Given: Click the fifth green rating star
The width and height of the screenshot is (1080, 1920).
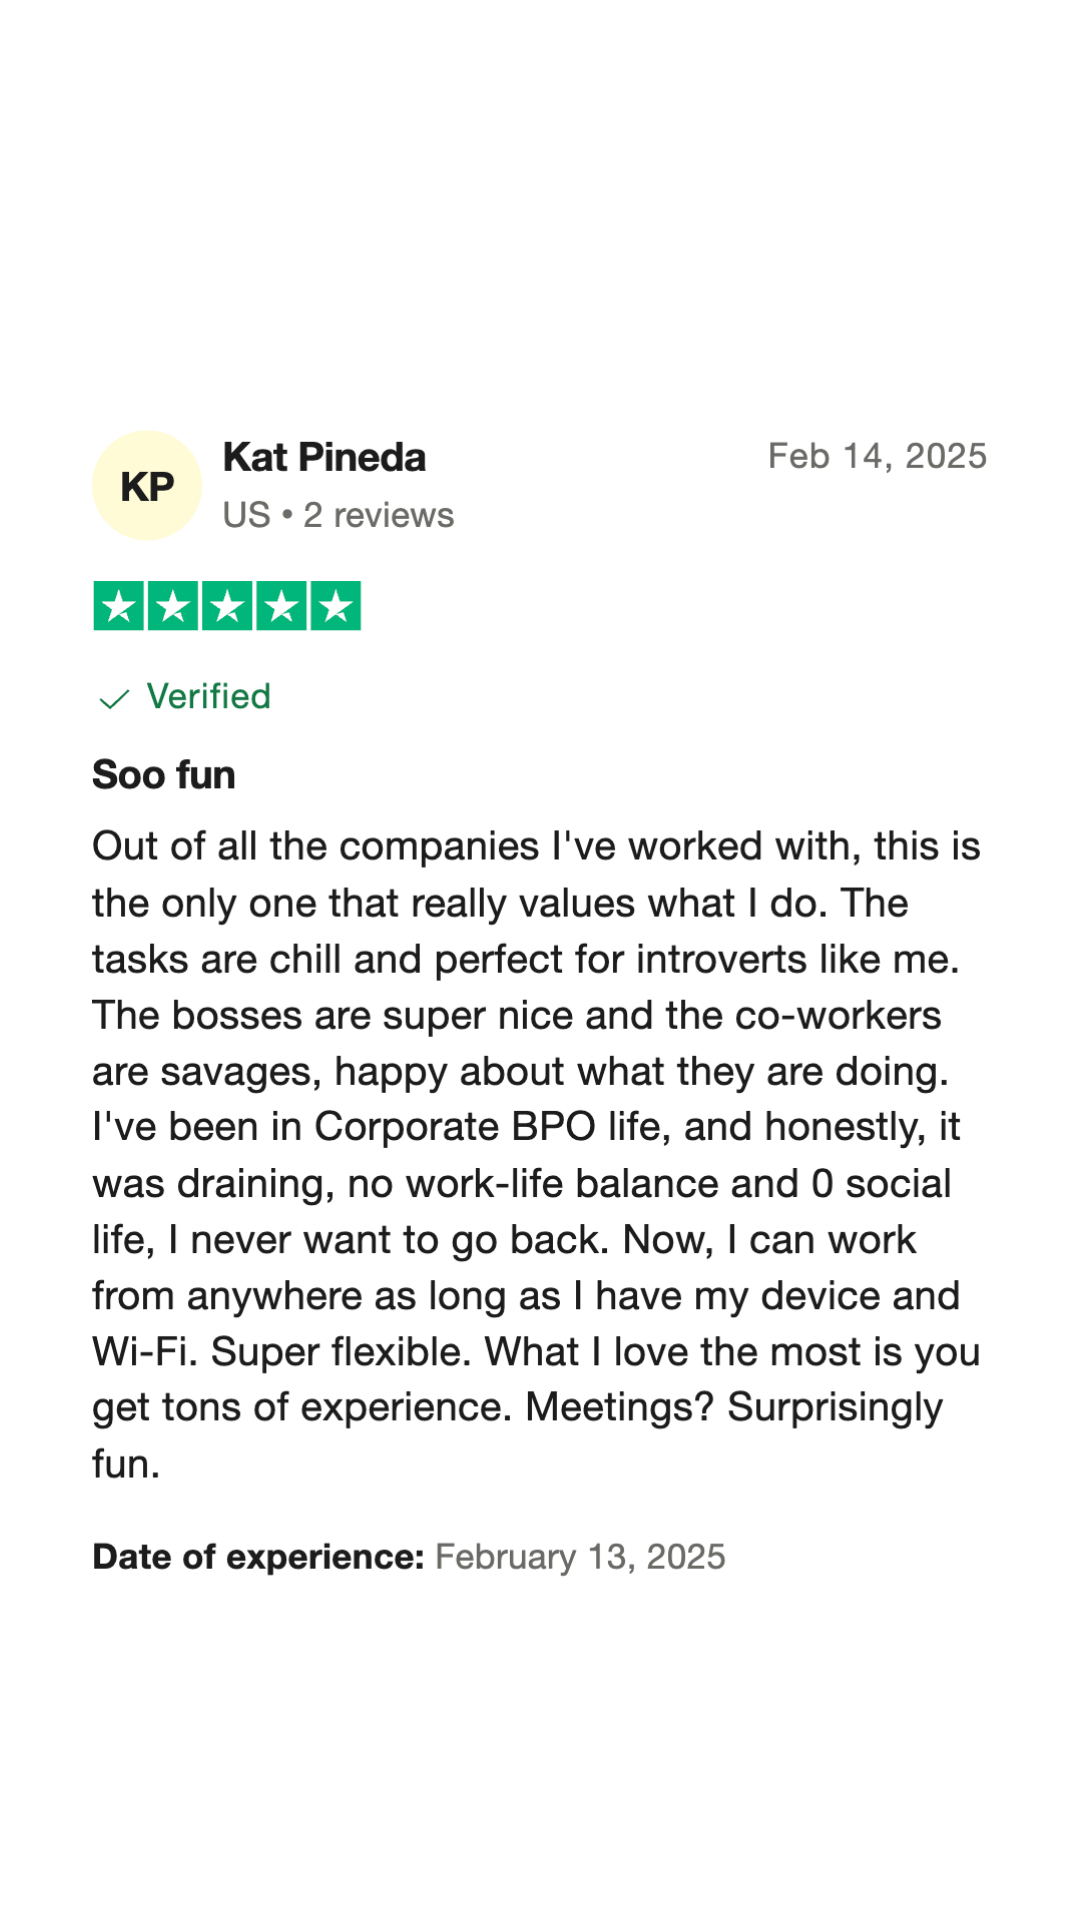Looking at the screenshot, I should 335,606.
